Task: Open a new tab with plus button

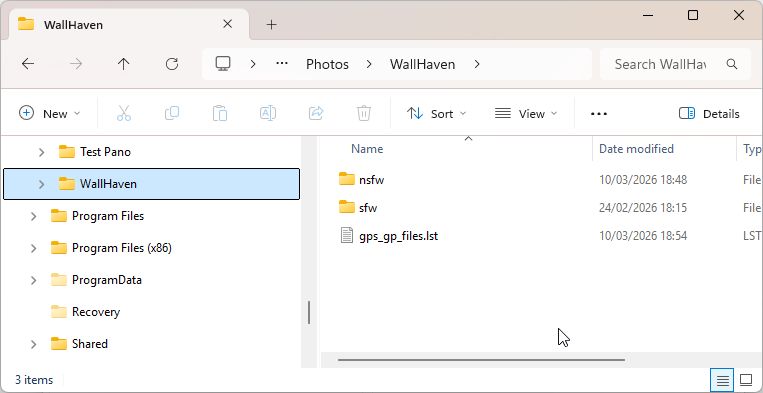Action: [272, 25]
